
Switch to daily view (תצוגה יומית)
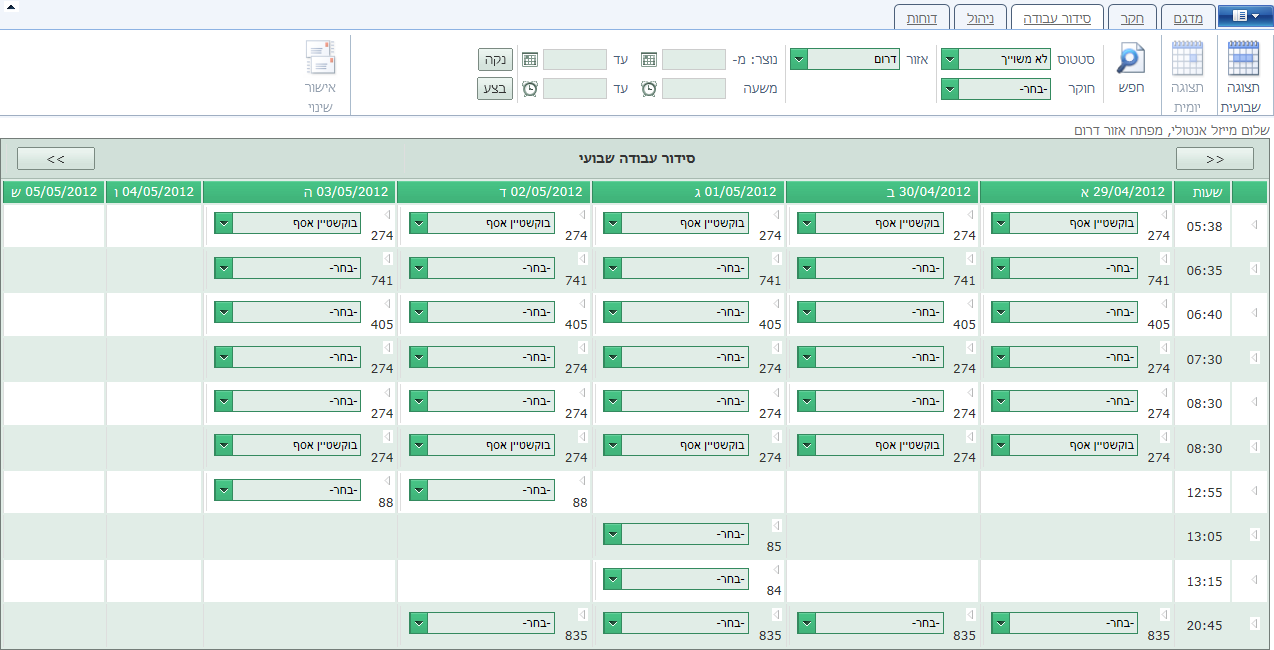[x=1187, y=76]
